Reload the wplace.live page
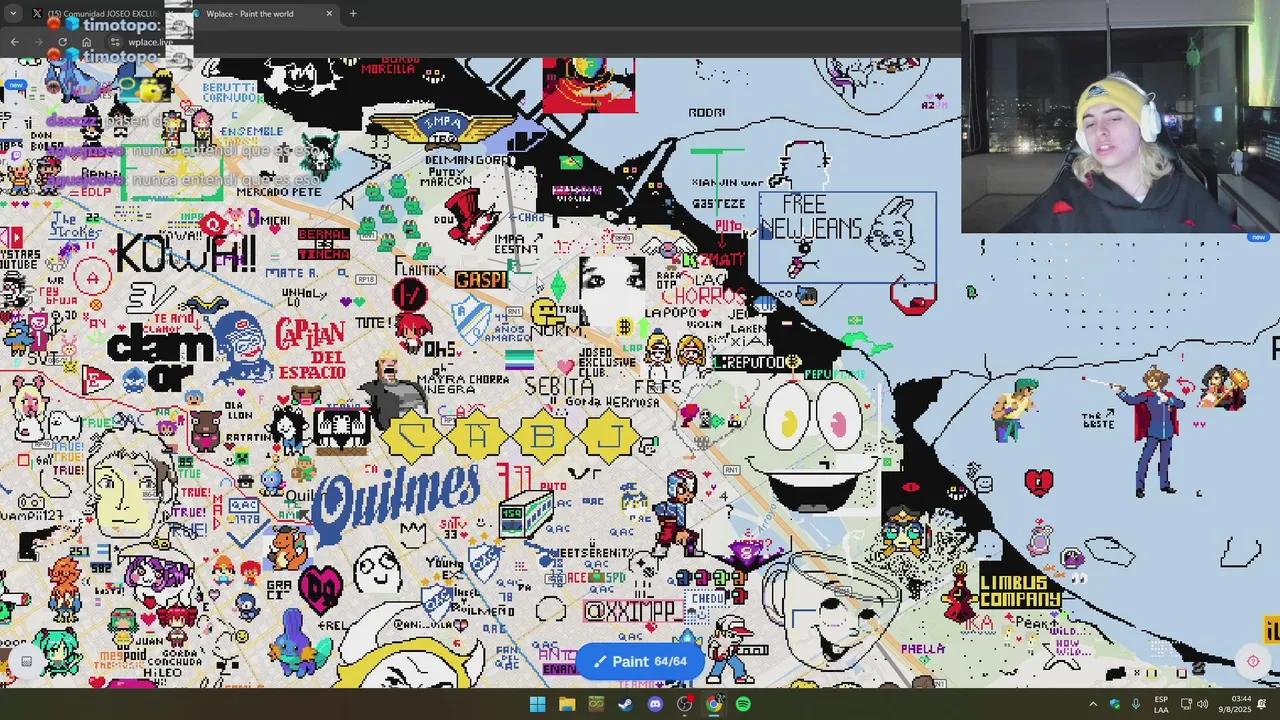The width and height of the screenshot is (1280, 720). [x=62, y=42]
